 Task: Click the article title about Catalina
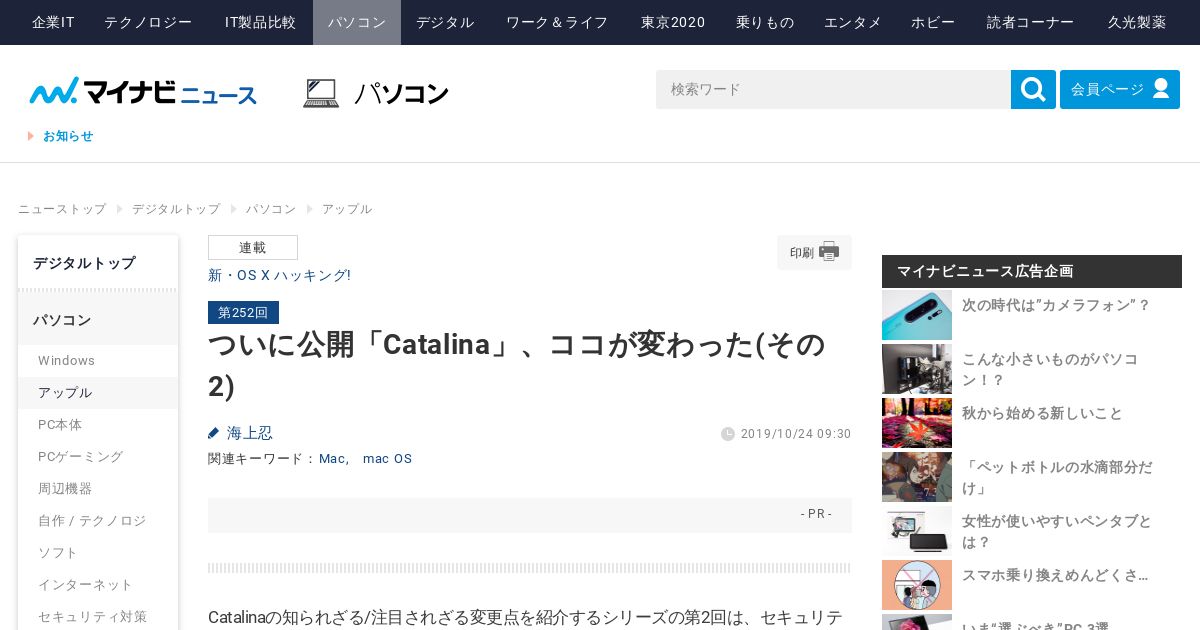pos(517,365)
